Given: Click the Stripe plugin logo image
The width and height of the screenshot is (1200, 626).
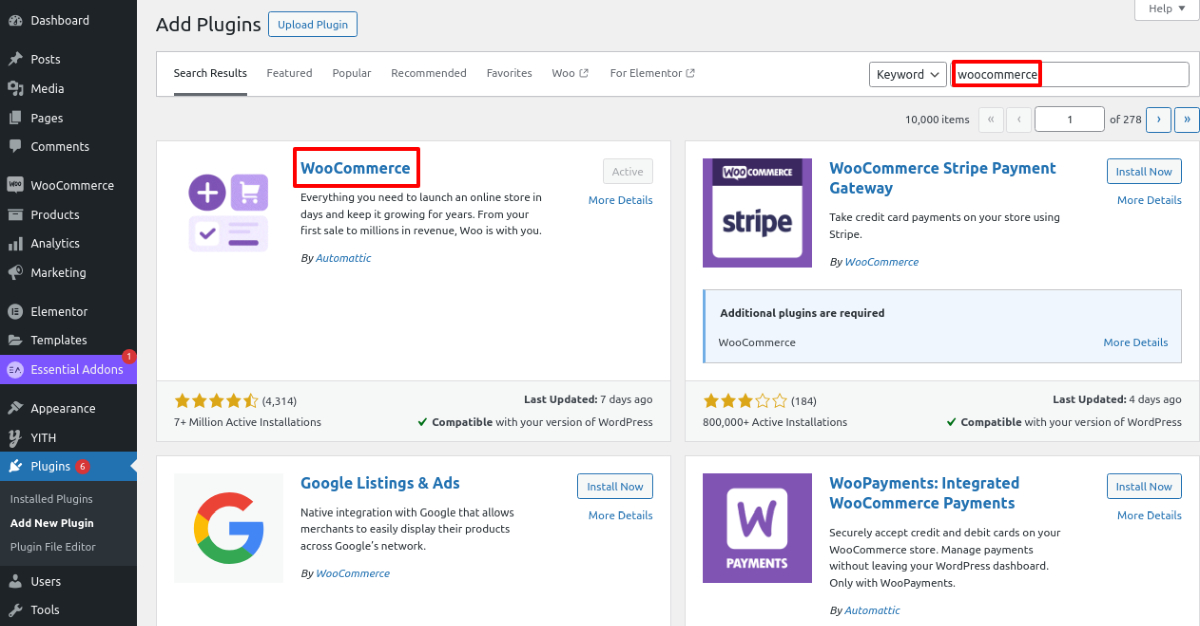Looking at the screenshot, I should pos(756,213).
